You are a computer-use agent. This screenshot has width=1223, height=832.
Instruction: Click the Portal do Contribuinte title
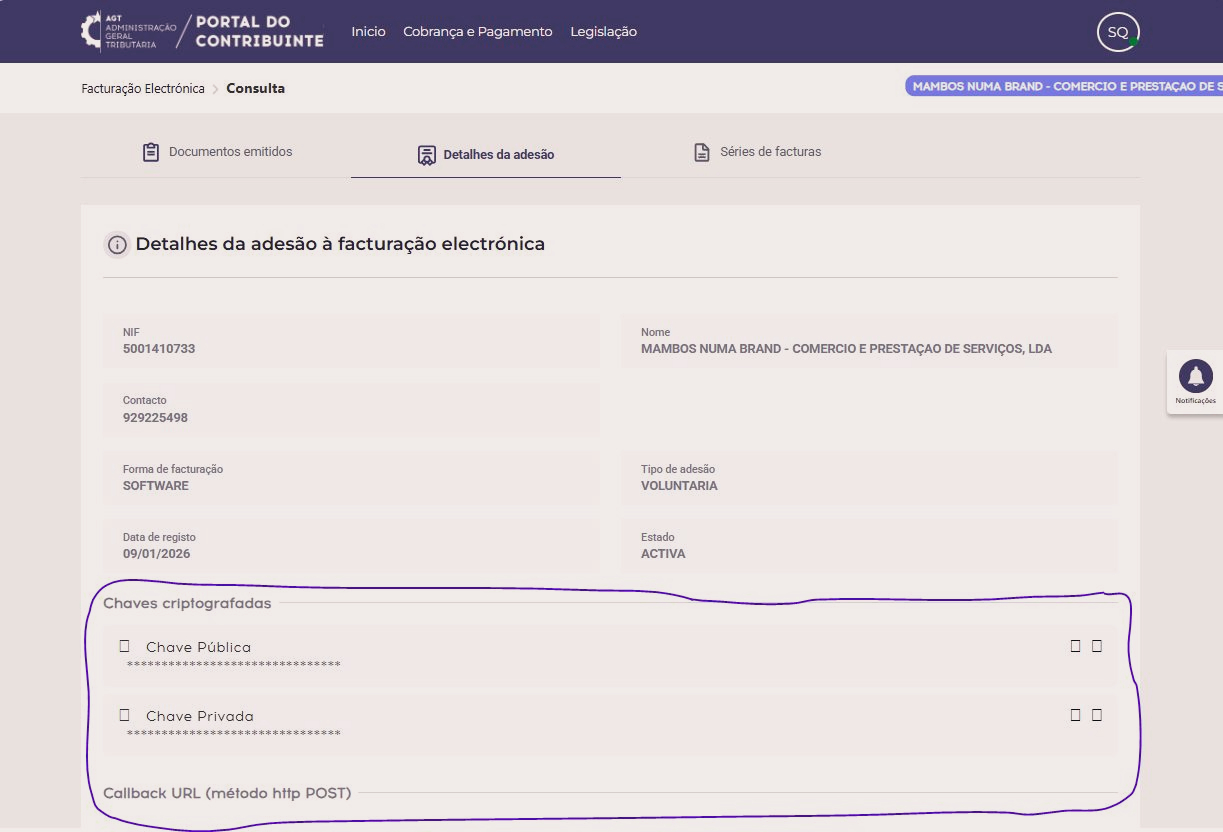pyautogui.click(x=259, y=32)
